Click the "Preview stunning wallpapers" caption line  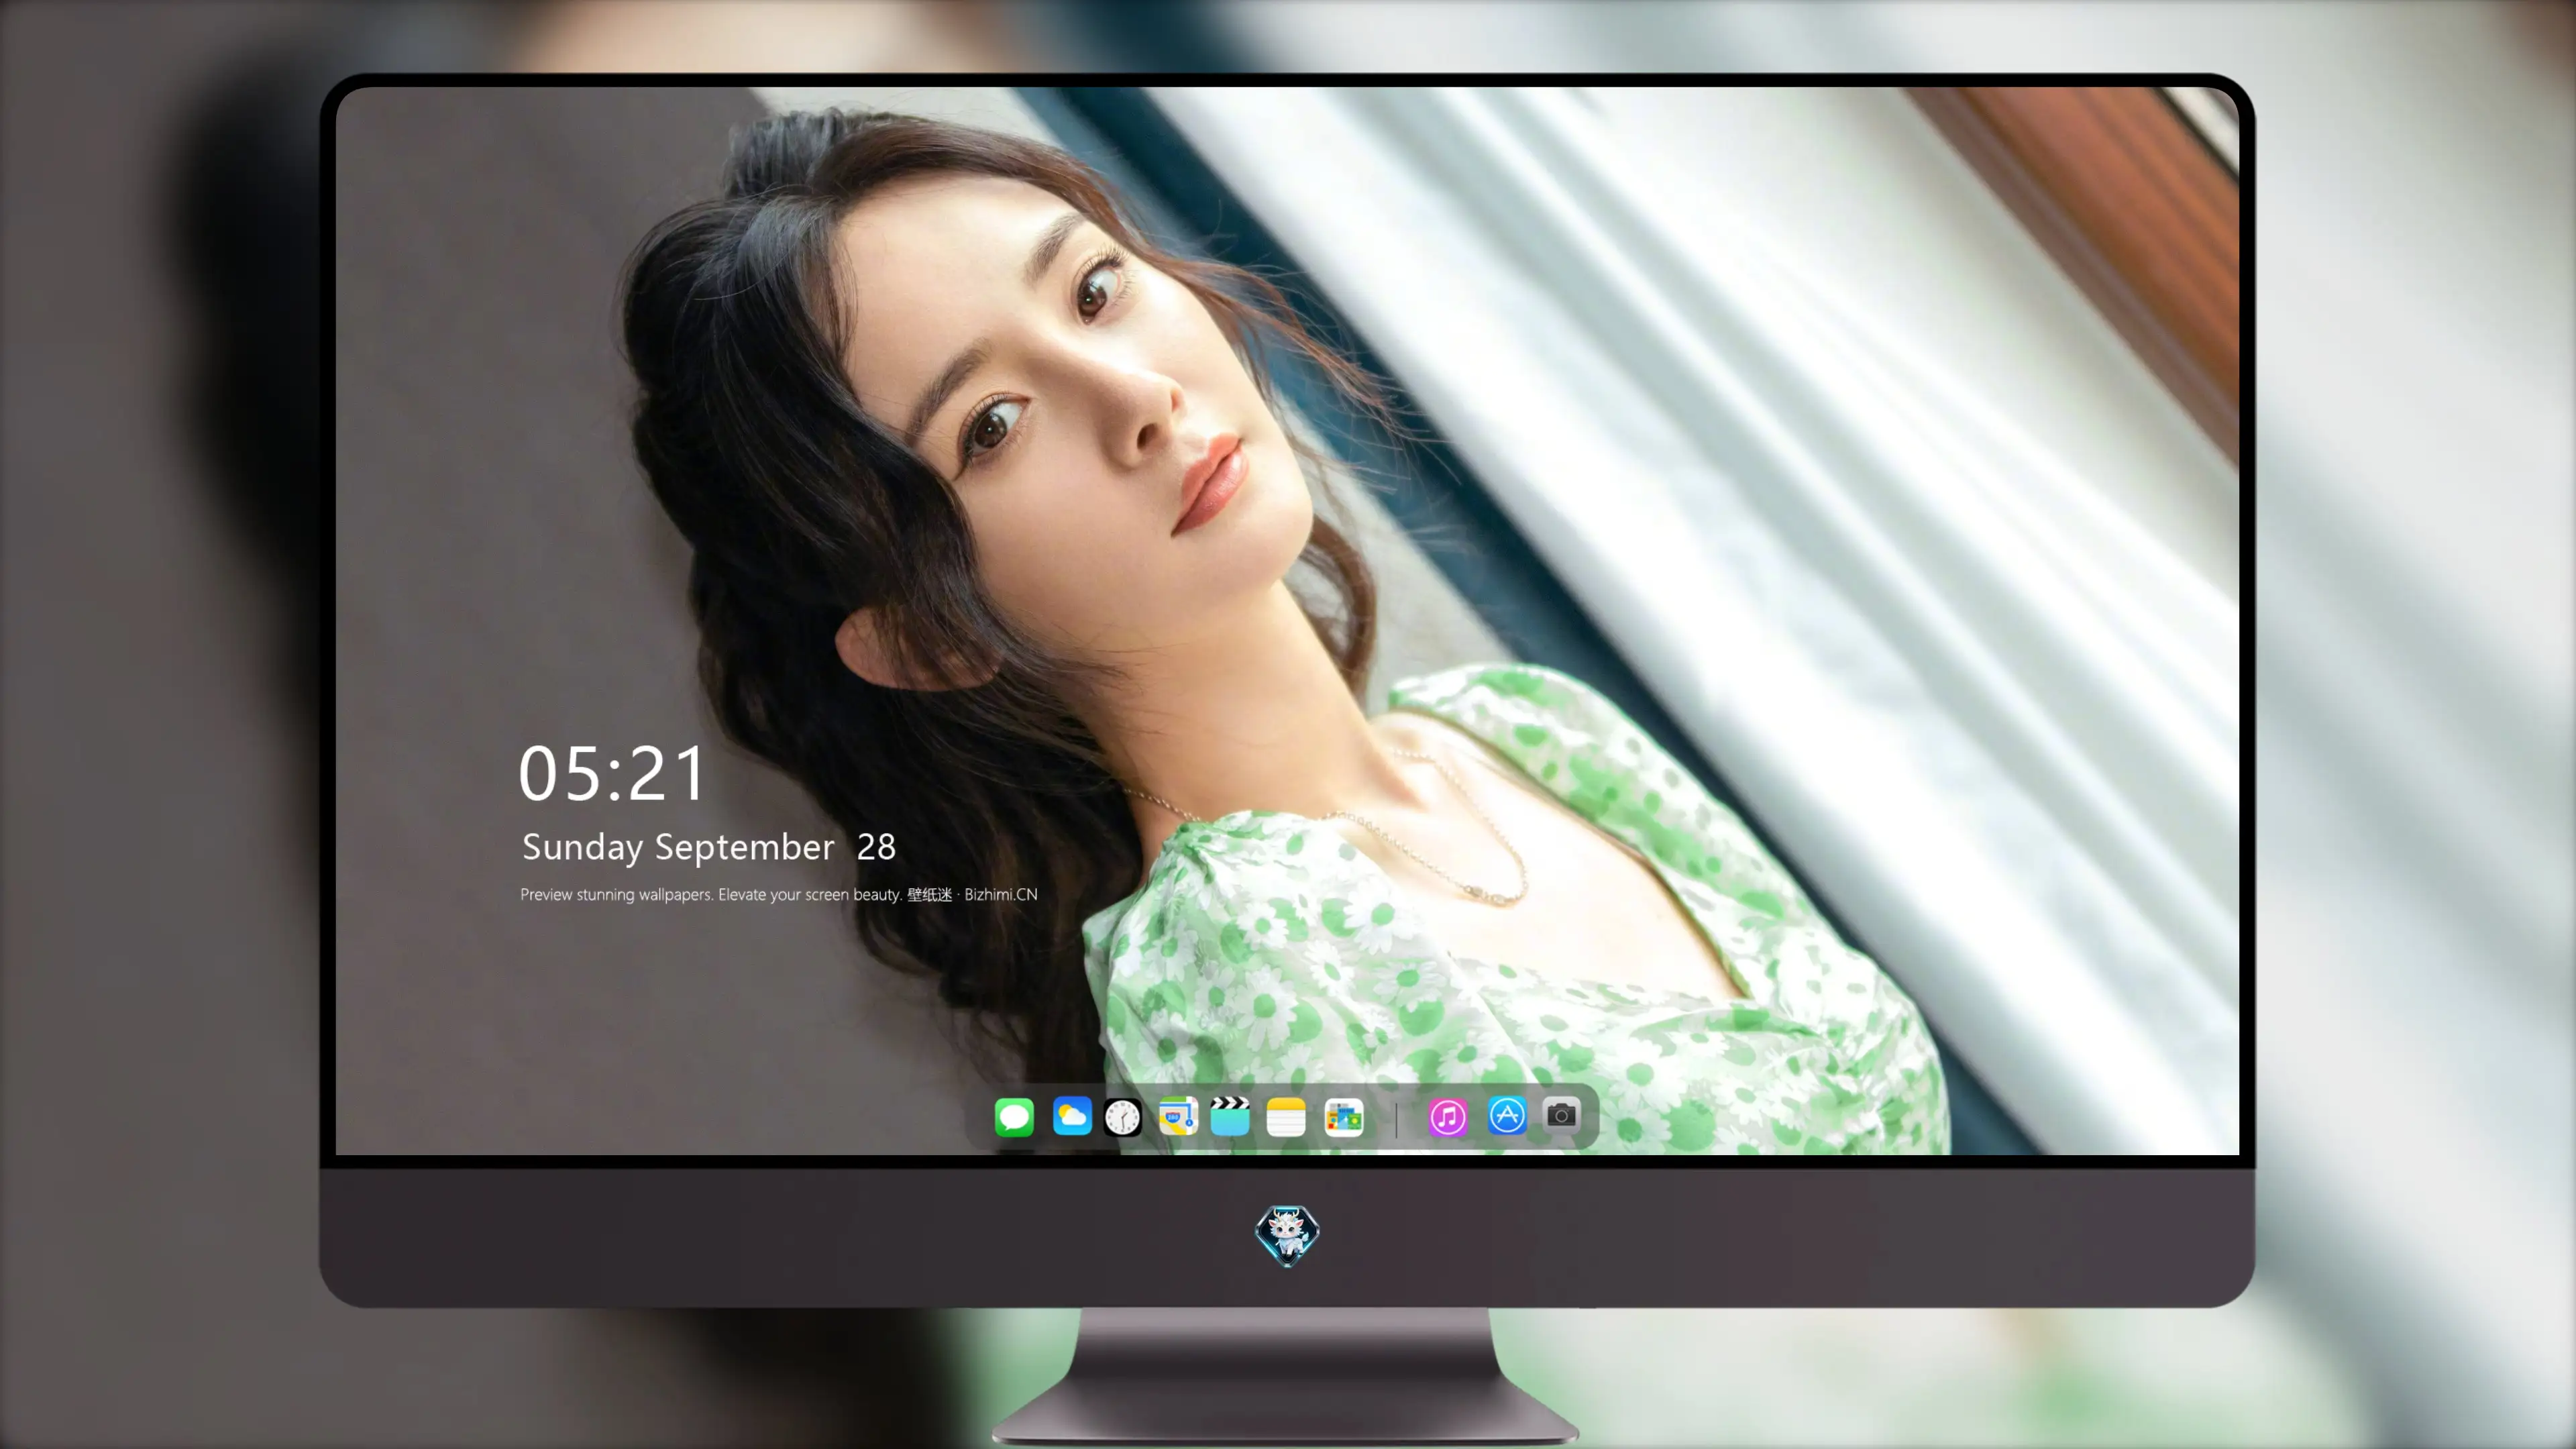(x=779, y=894)
